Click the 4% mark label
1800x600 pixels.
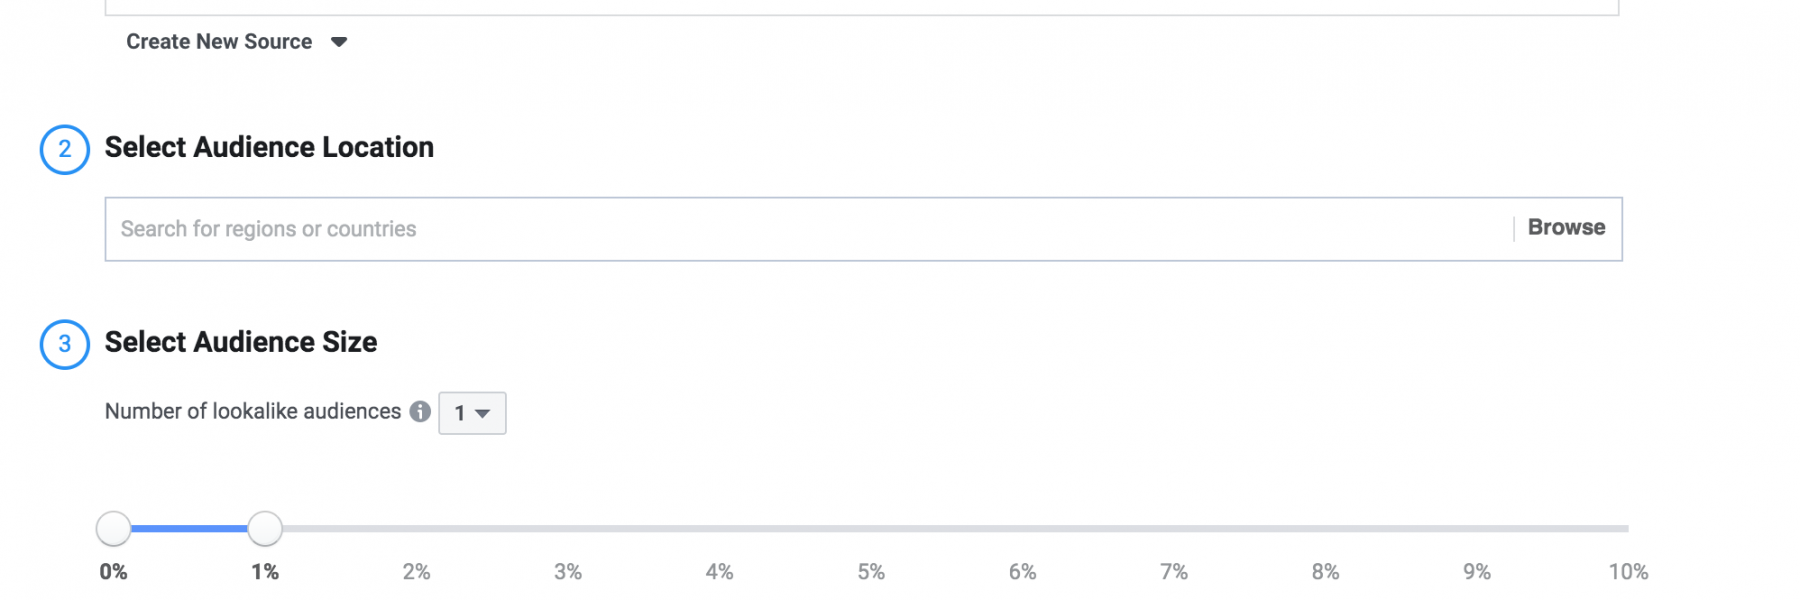pyautogui.click(x=719, y=572)
